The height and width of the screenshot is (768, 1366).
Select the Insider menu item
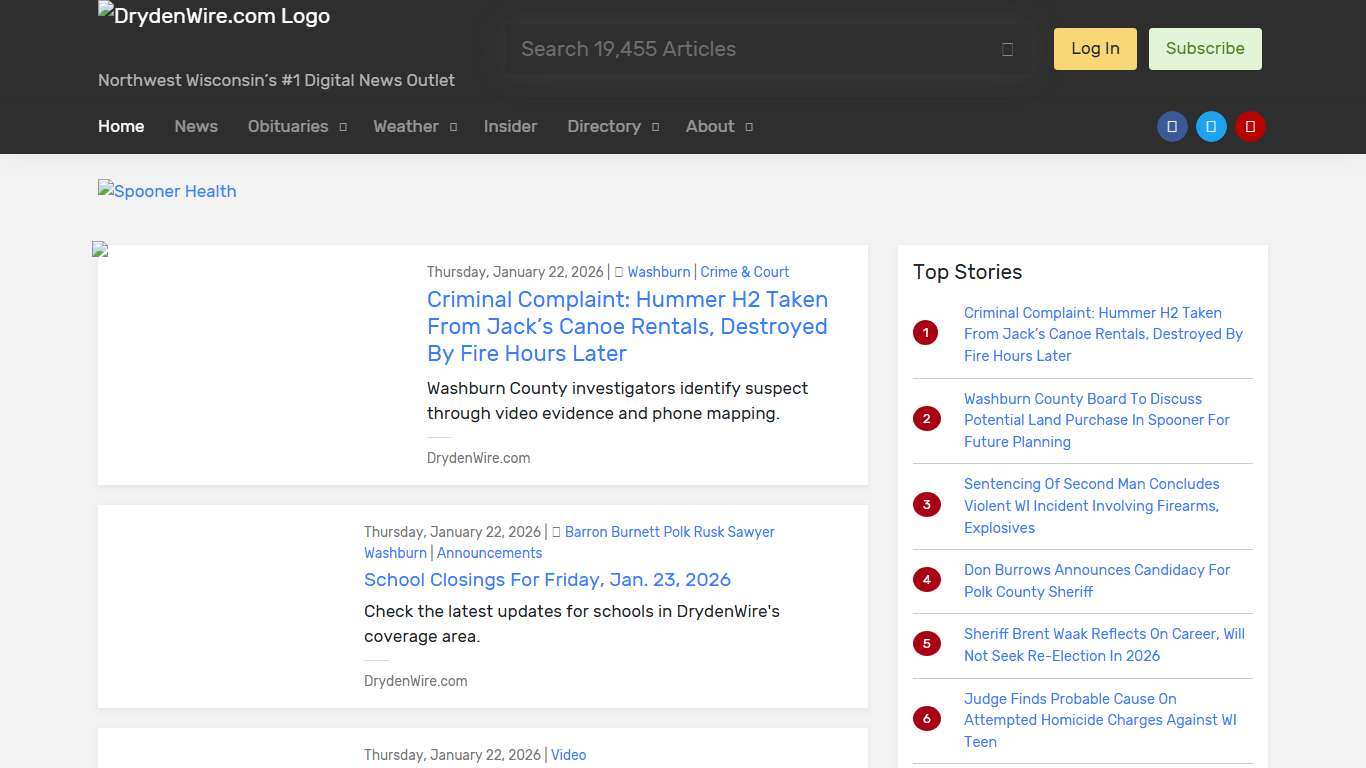pos(510,127)
